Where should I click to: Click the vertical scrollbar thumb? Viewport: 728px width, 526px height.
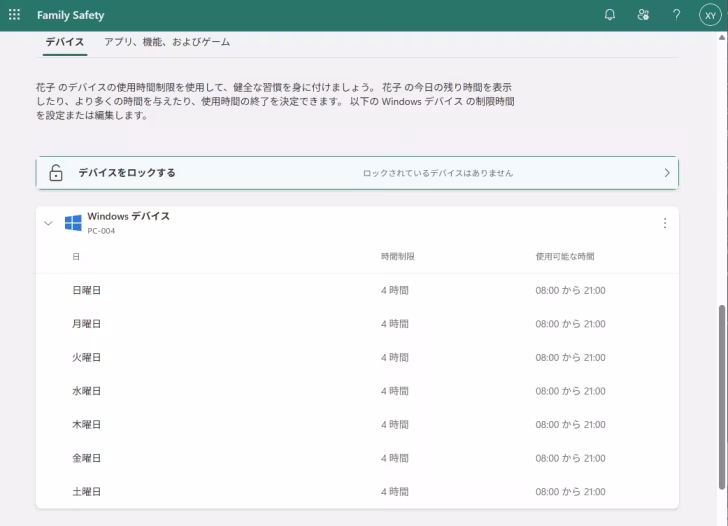[x=722, y=397]
